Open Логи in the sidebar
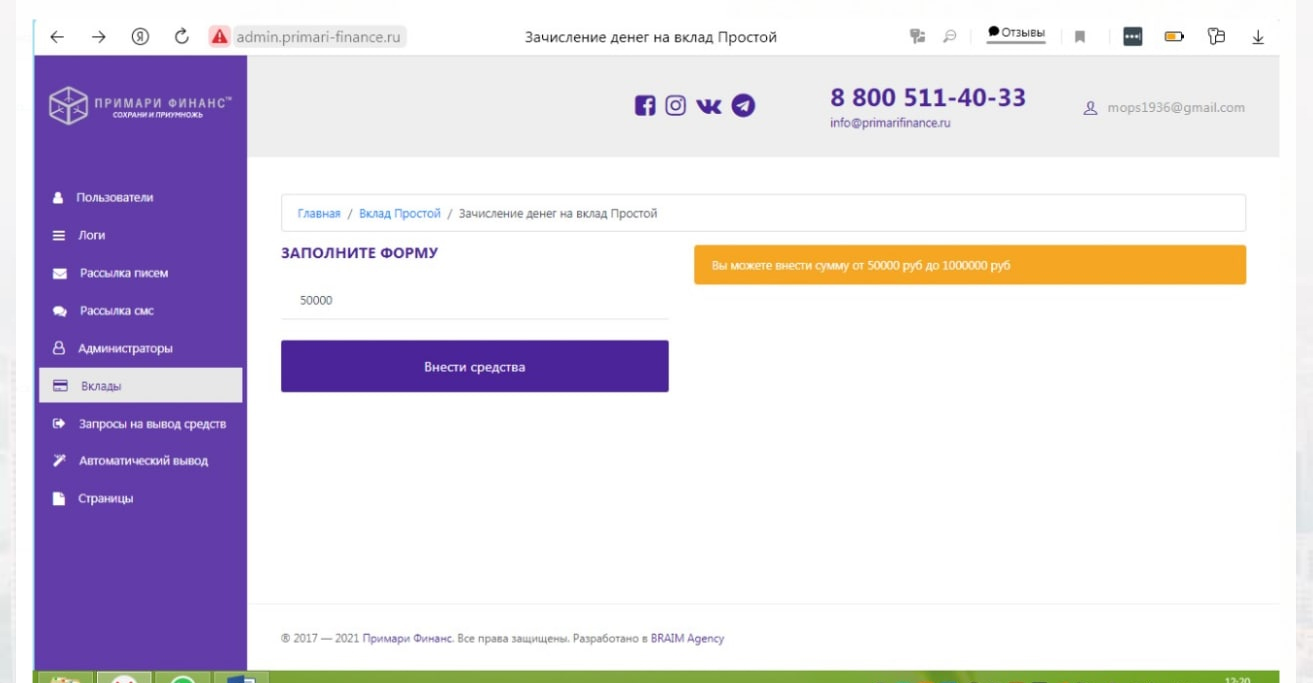Viewport: 1313px width, 683px height. [92, 236]
